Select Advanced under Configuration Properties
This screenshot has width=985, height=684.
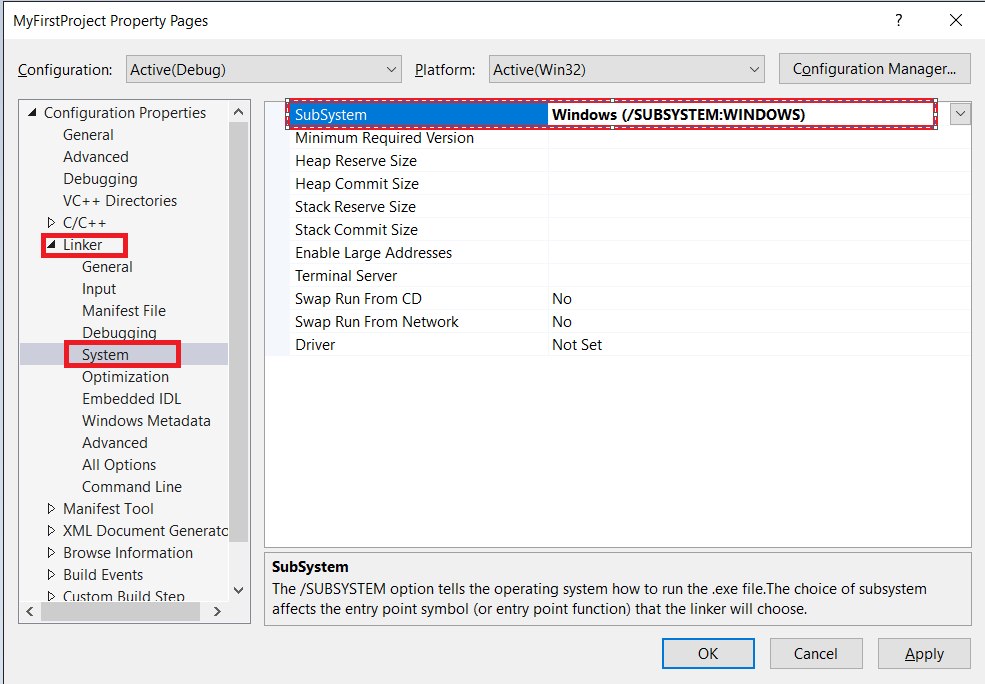click(x=95, y=157)
